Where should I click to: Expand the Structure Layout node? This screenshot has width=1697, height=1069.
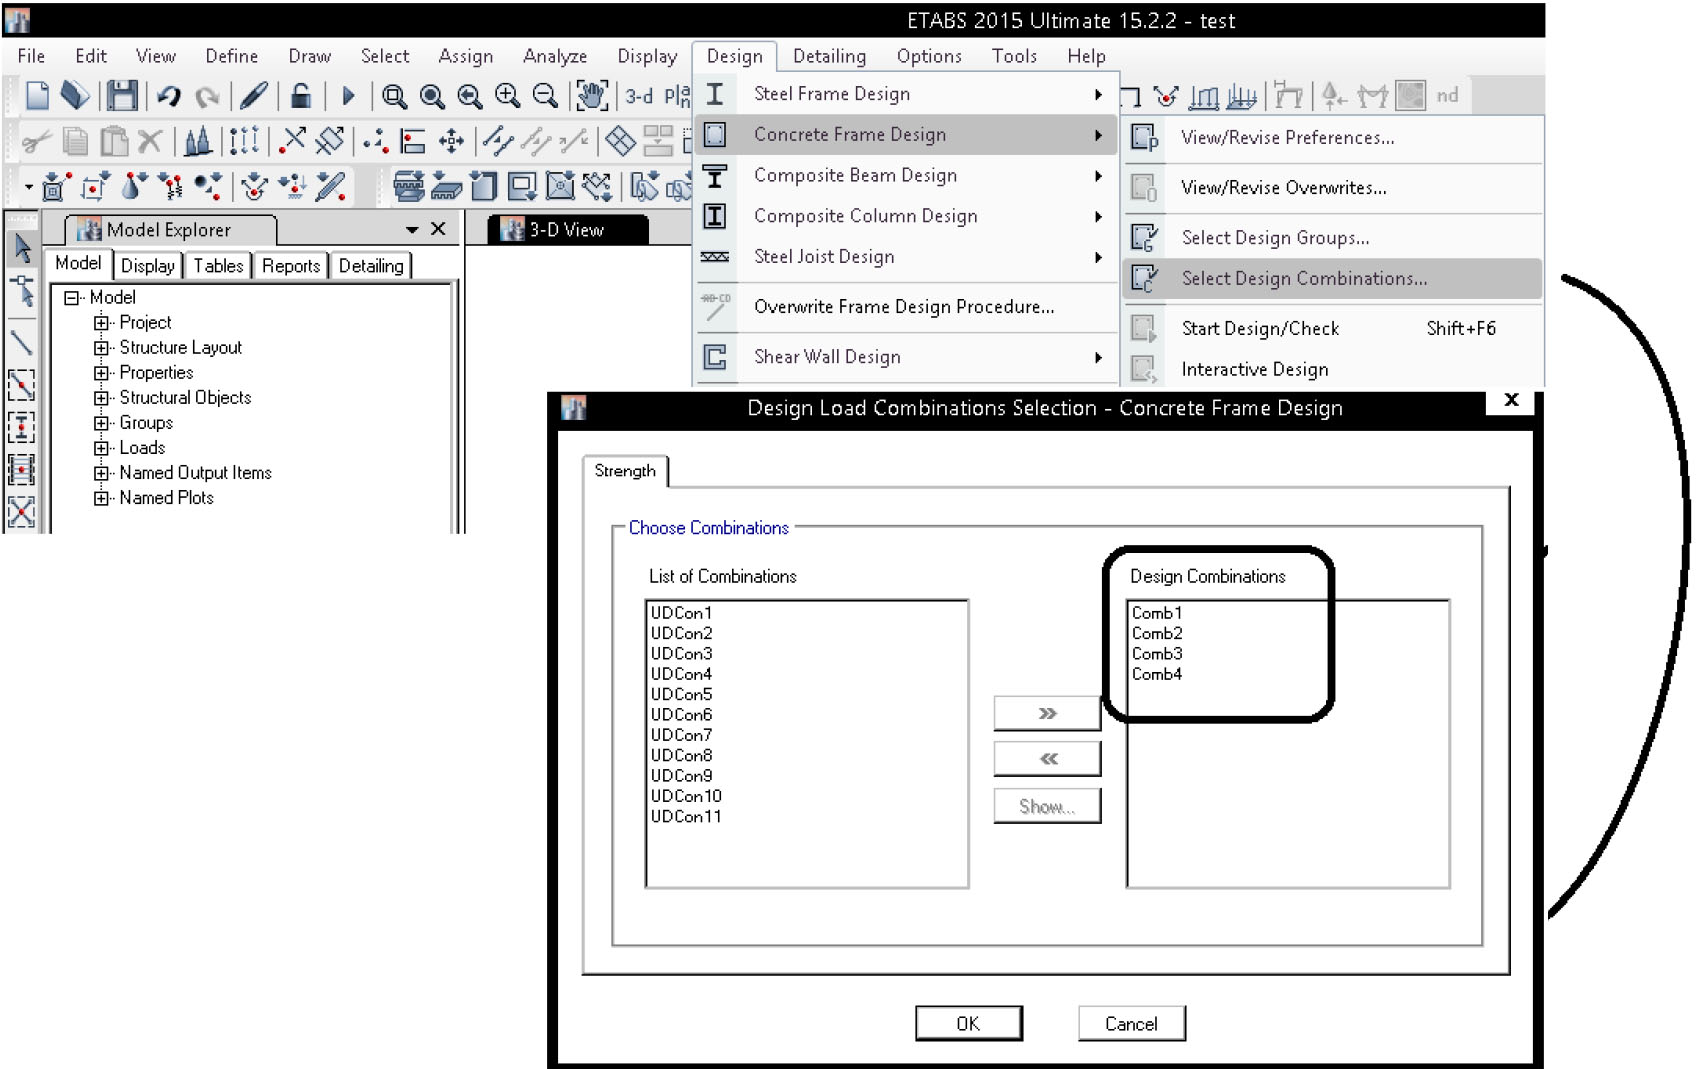[101, 348]
